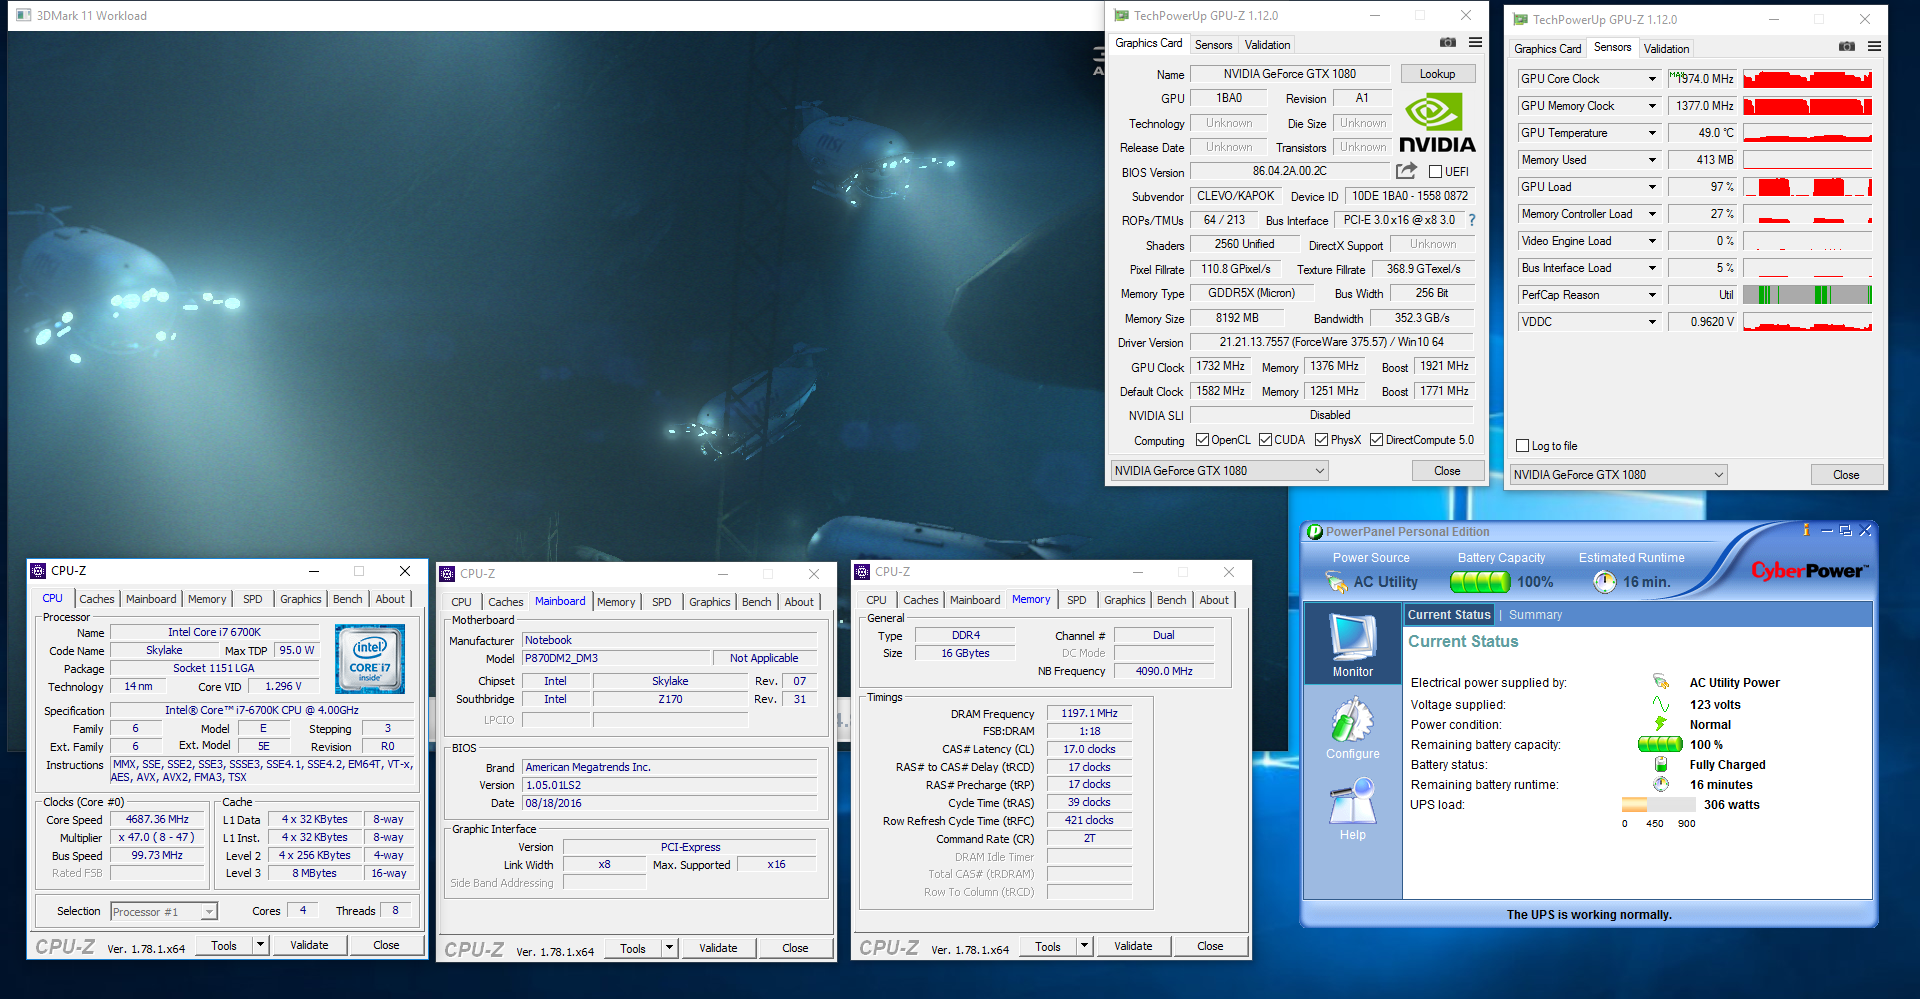Click Validate button in CPU-Z CPU window

pyautogui.click(x=309, y=945)
